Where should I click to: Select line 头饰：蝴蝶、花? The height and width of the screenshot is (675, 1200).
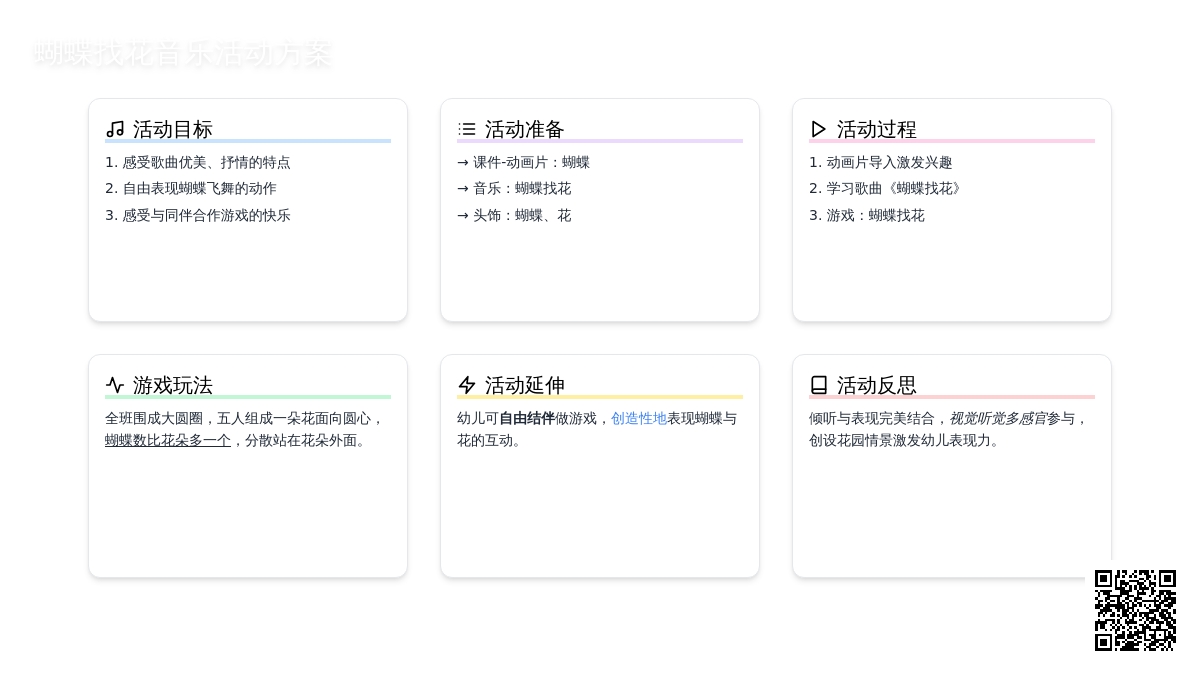coord(514,215)
